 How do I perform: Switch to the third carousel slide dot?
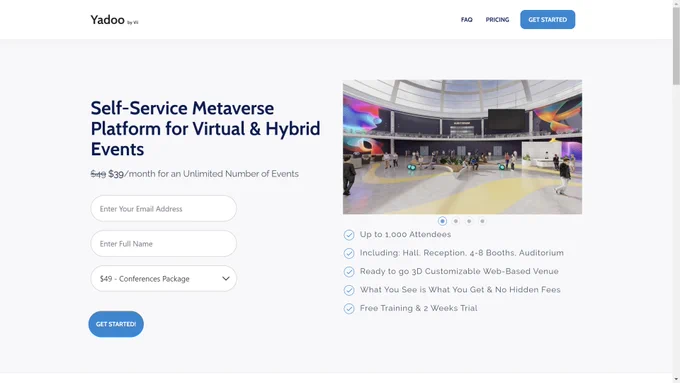[x=469, y=221]
